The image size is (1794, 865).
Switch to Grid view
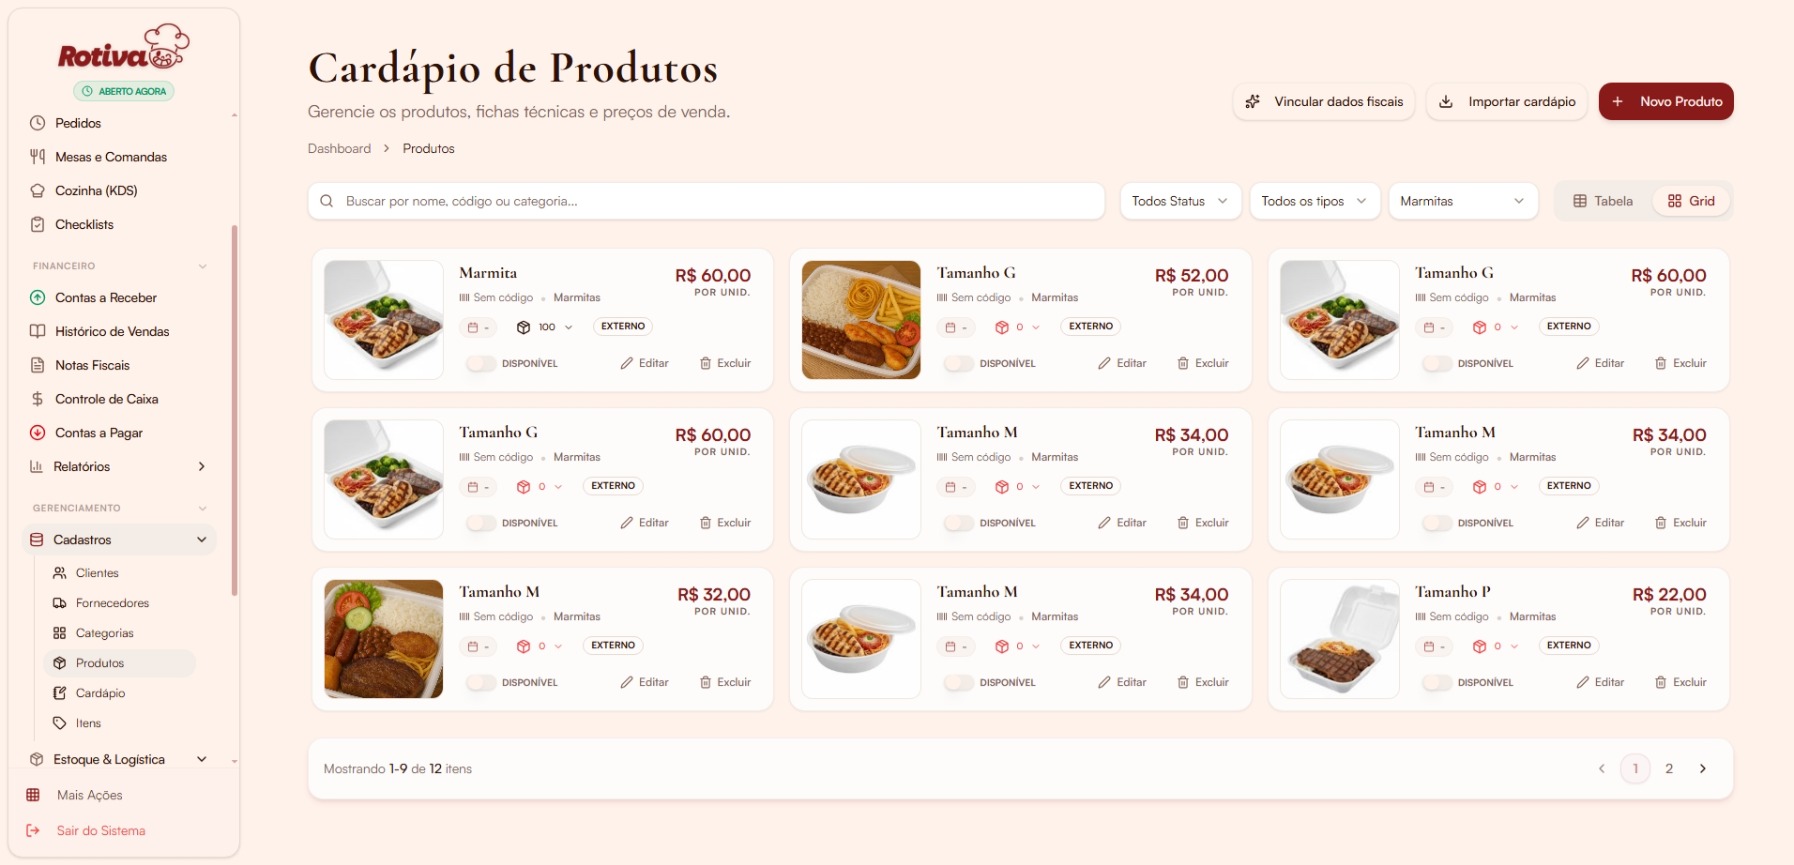1691,201
